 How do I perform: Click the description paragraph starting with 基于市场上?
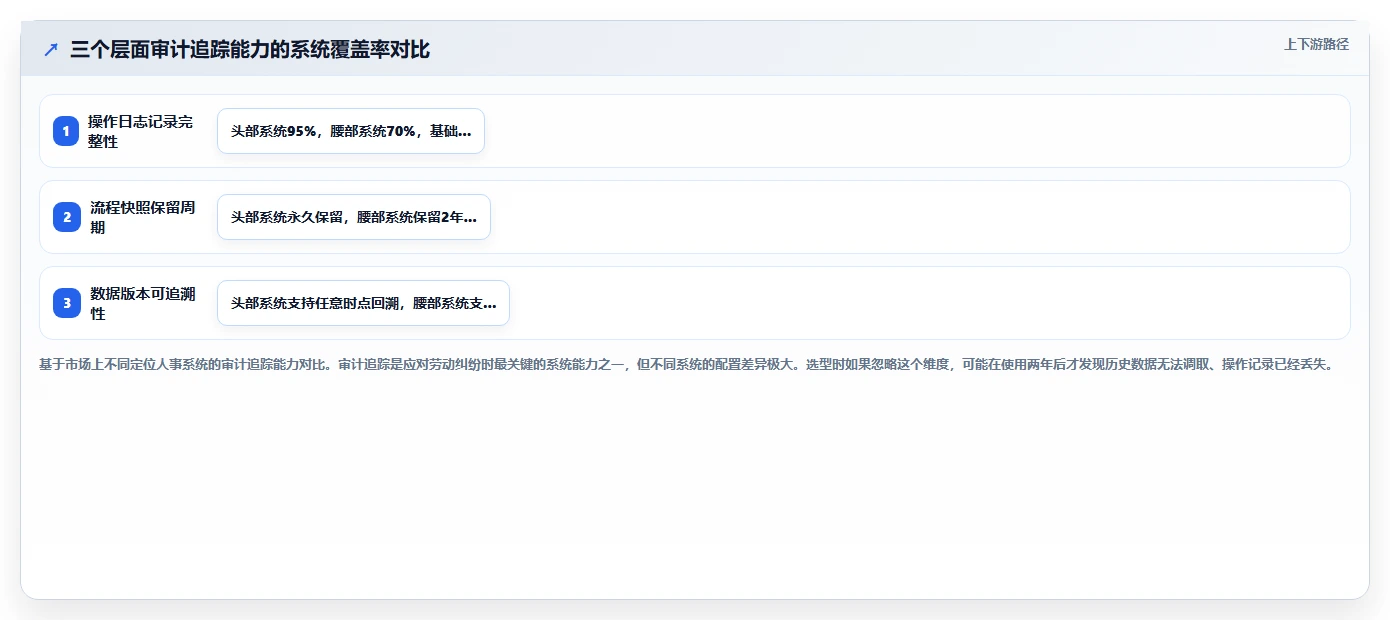[686, 365]
